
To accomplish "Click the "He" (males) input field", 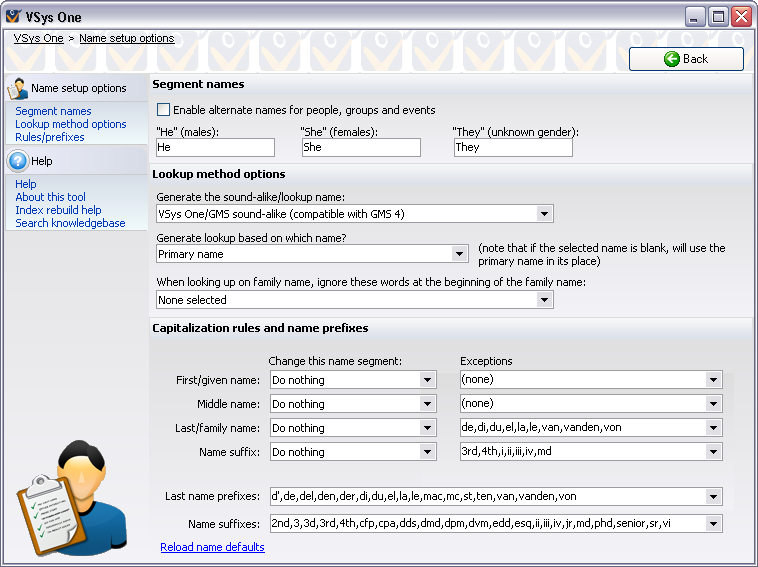I will tap(216, 147).
